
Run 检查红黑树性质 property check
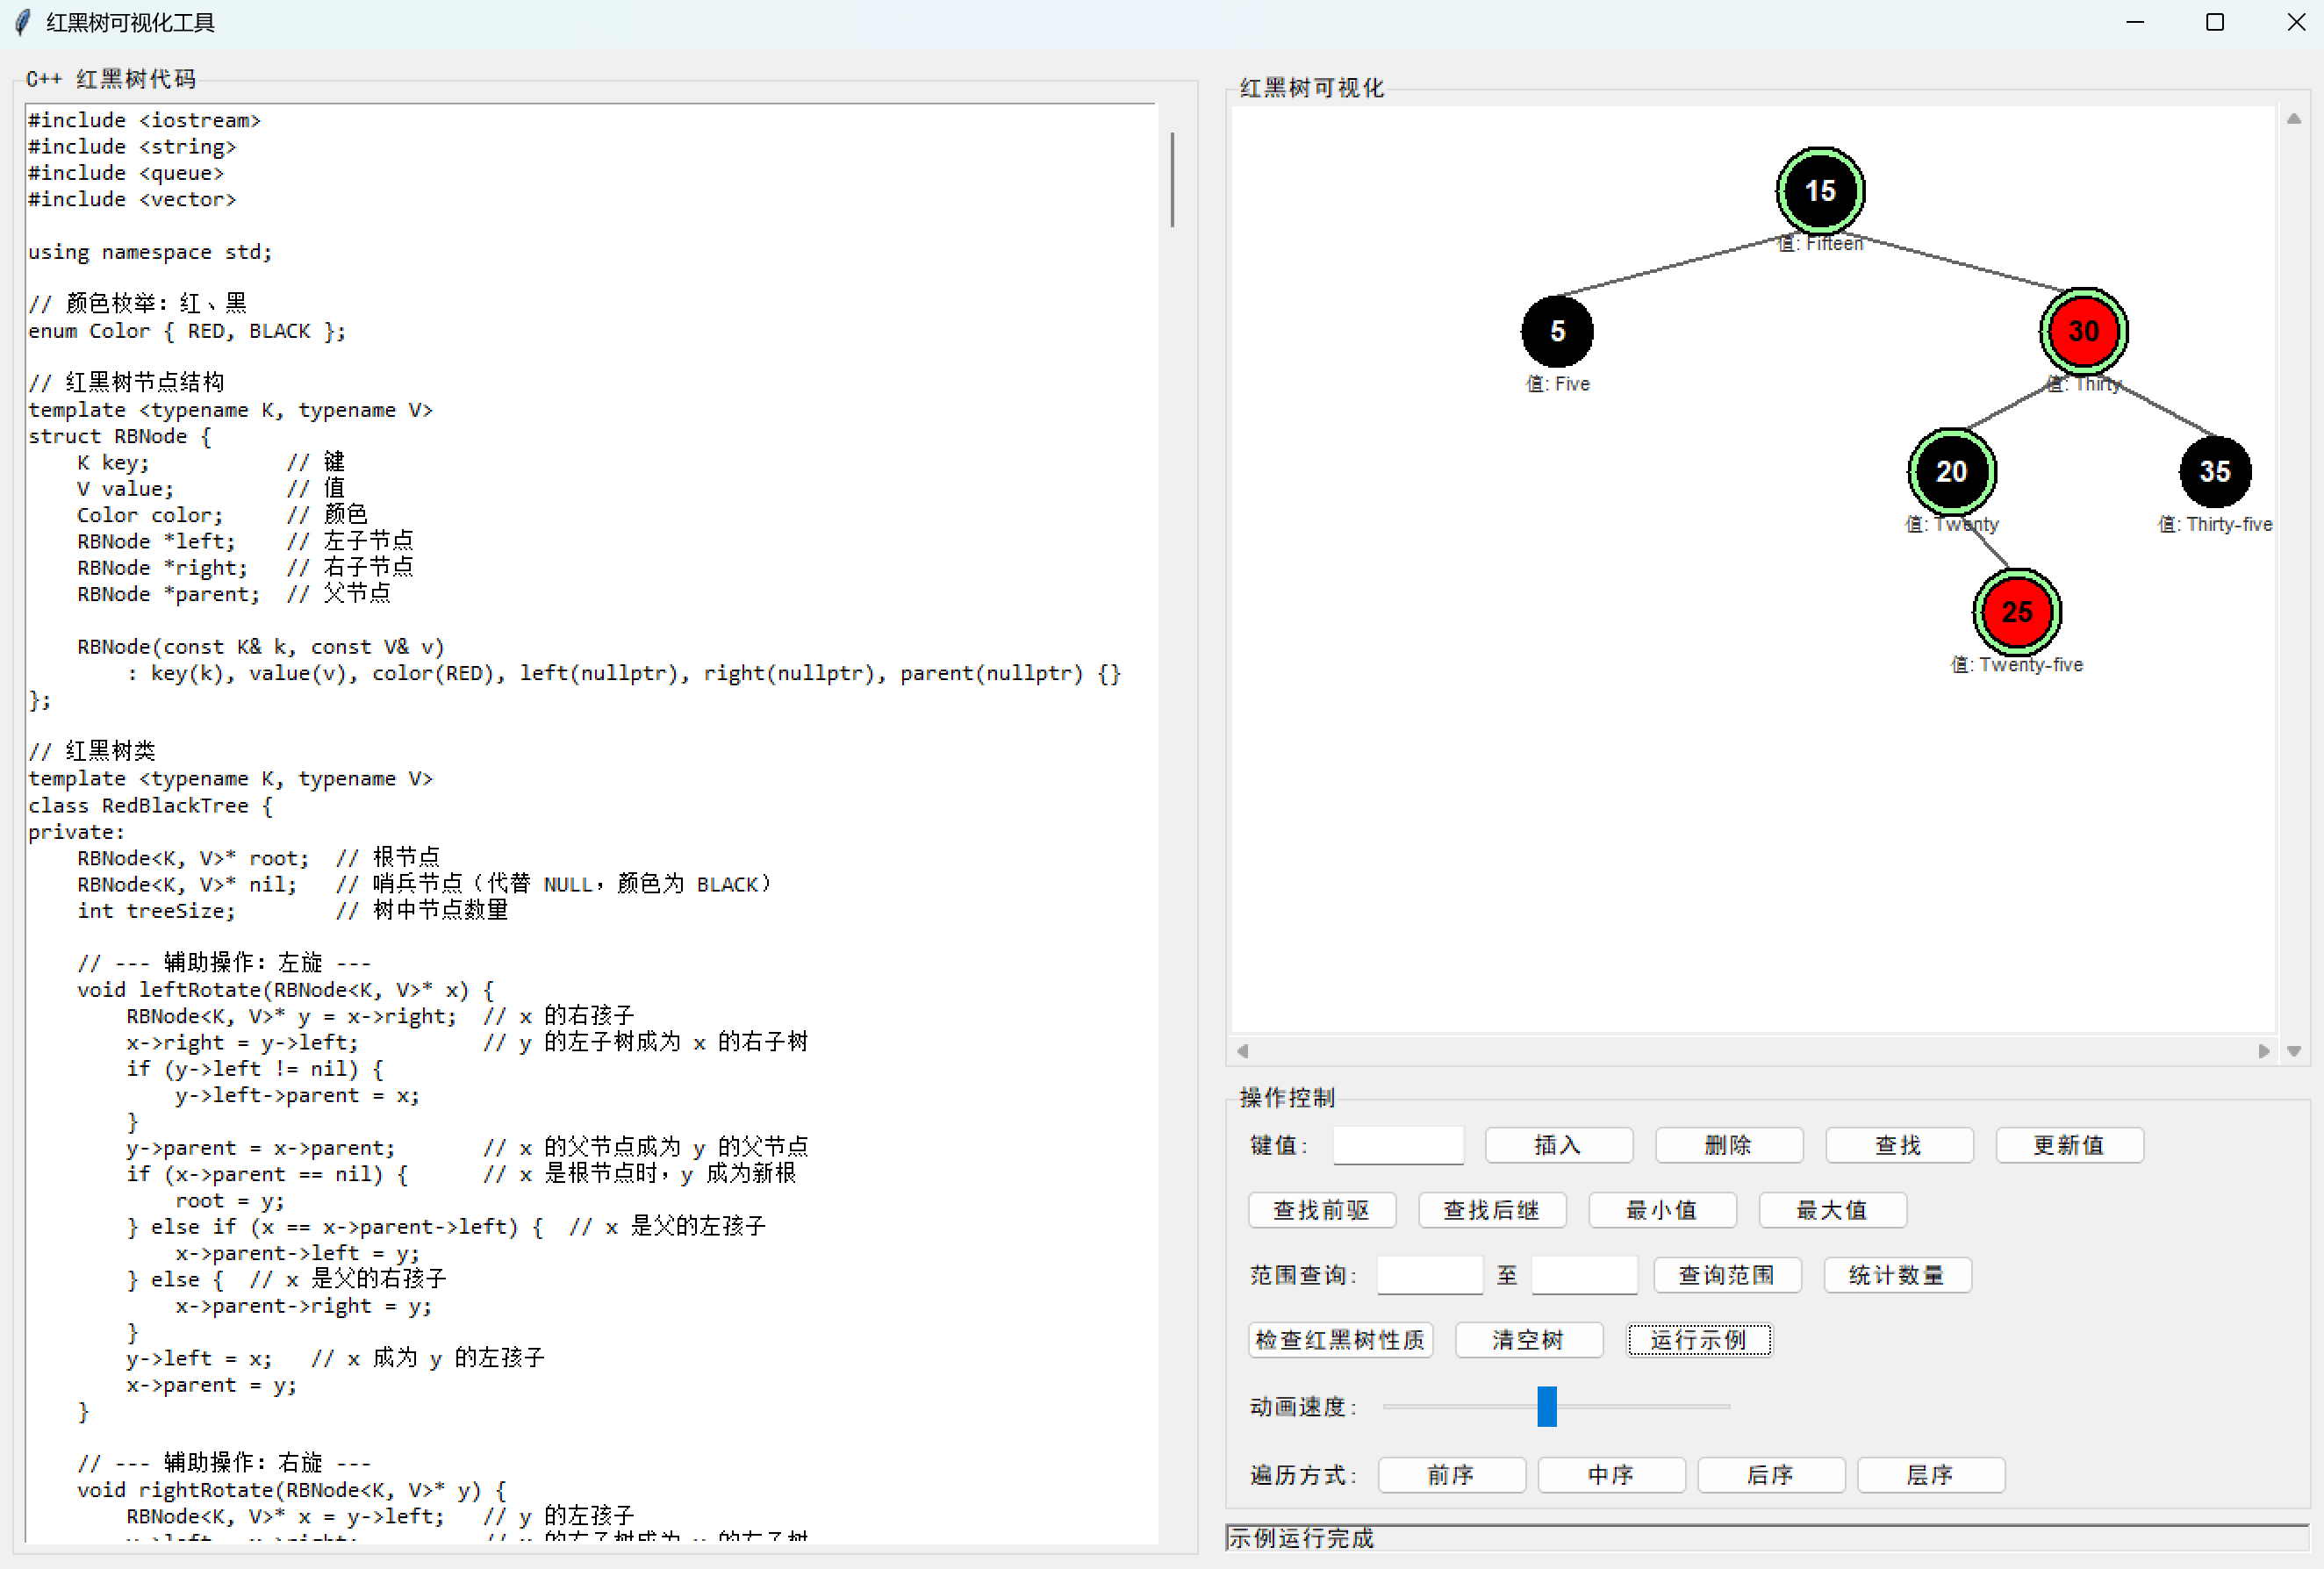coord(1339,1340)
